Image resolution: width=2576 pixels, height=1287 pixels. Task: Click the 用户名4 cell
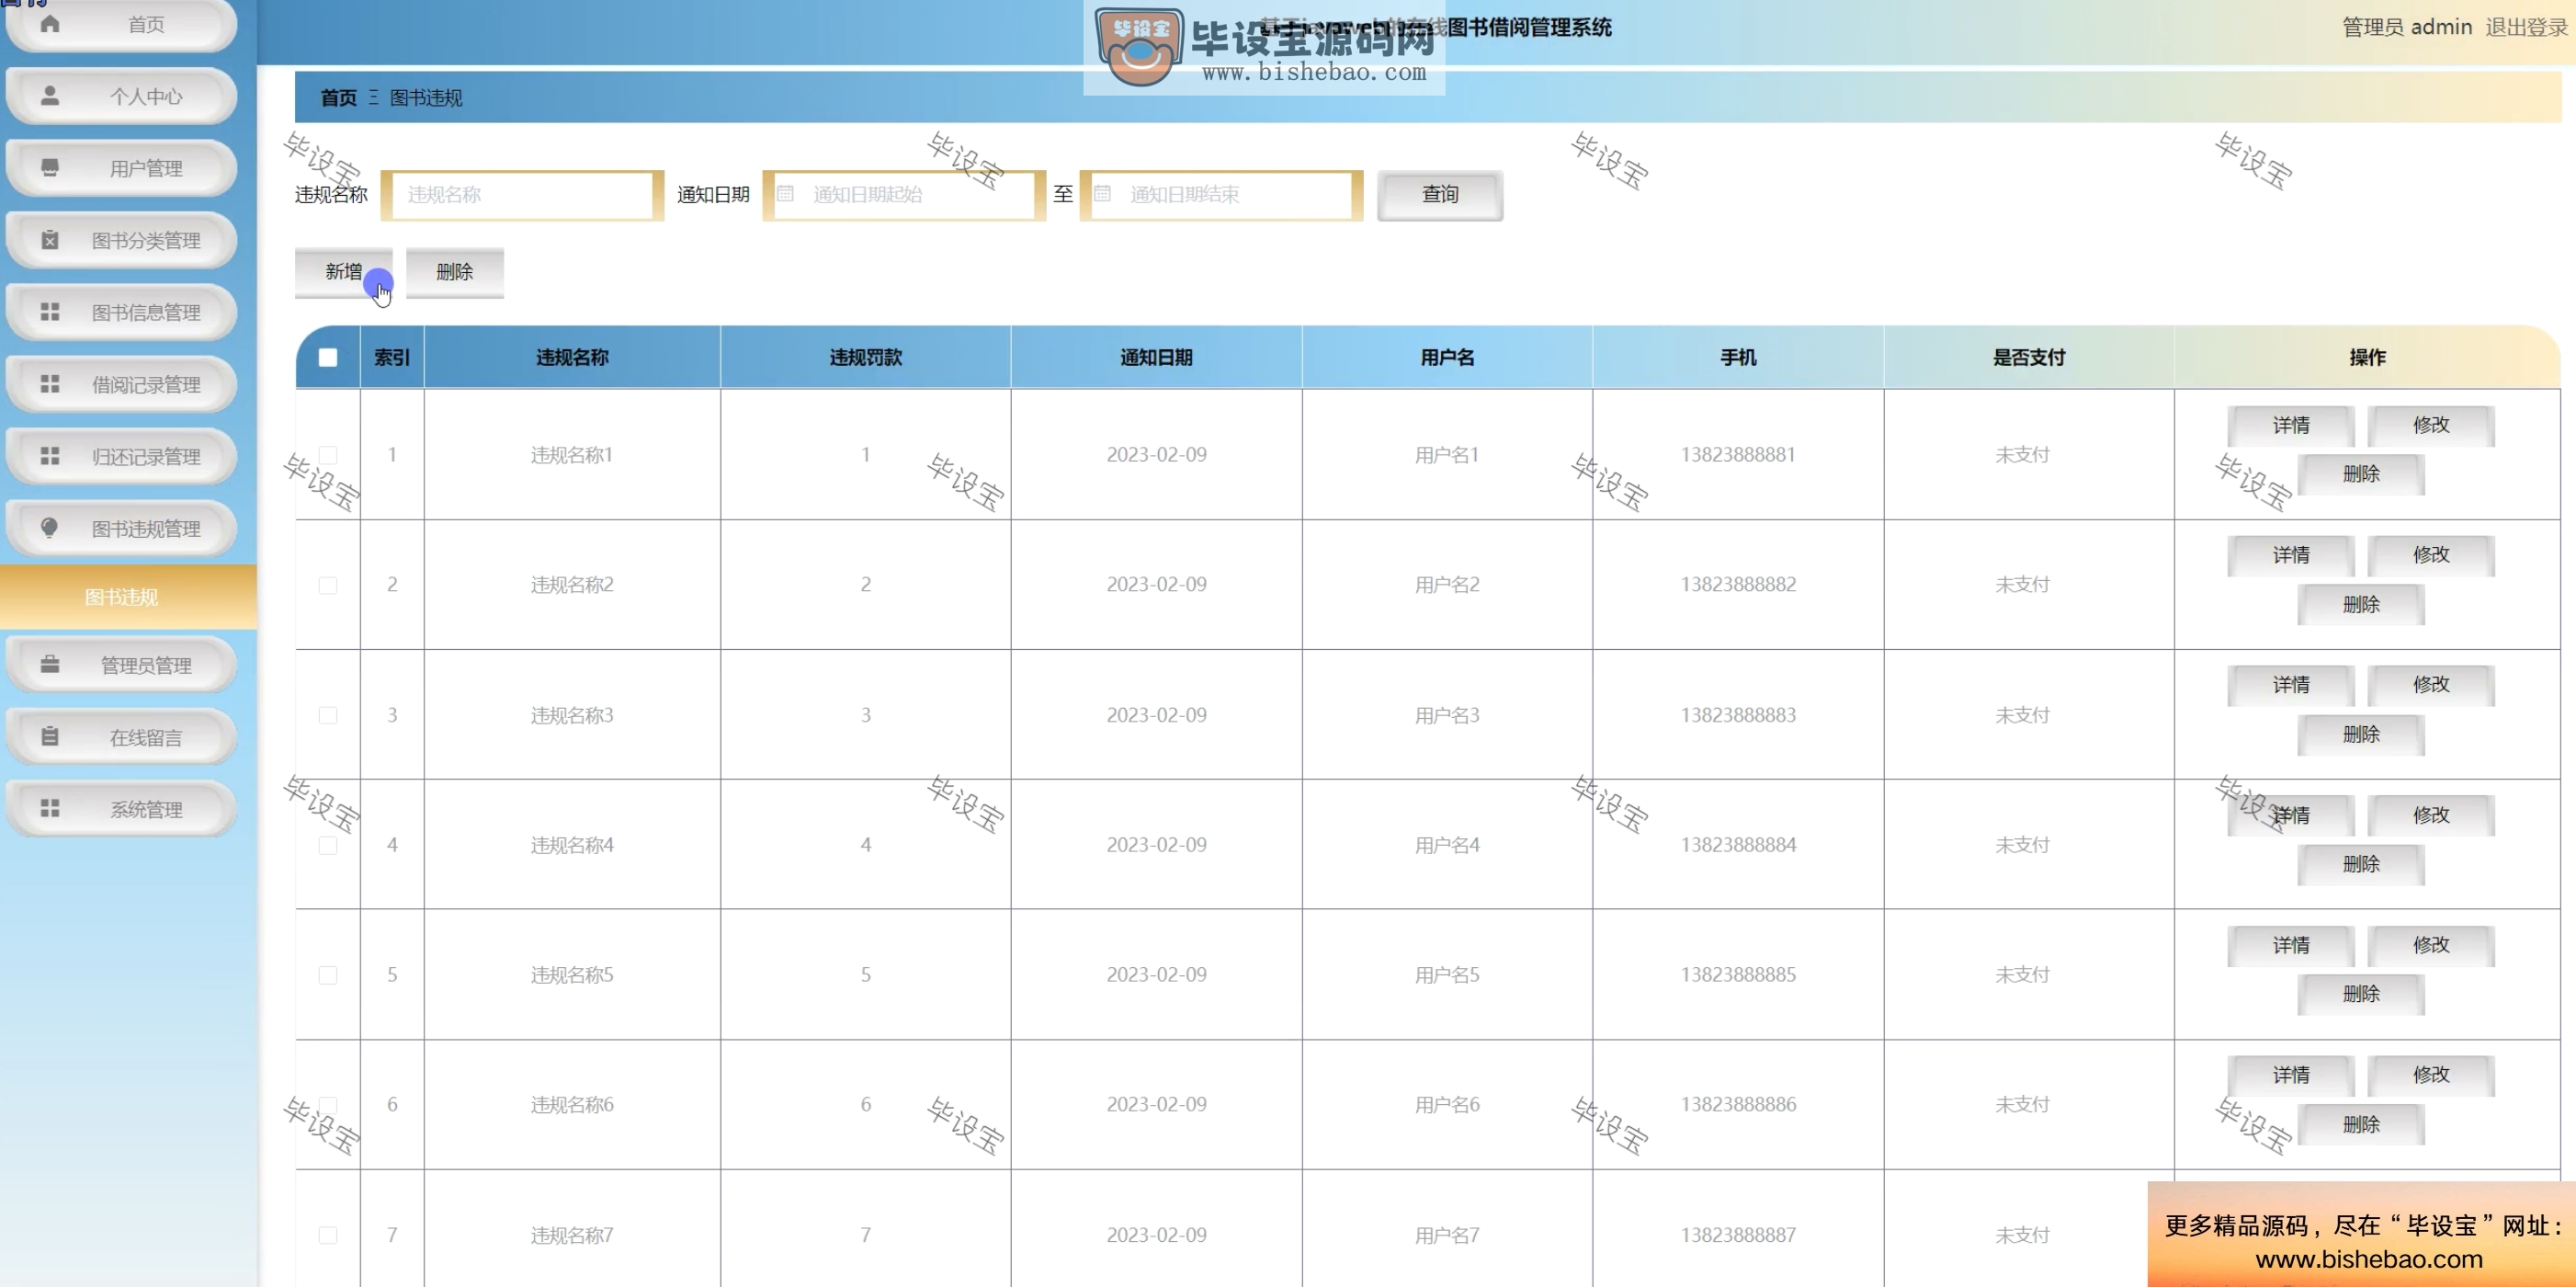click(1447, 845)
